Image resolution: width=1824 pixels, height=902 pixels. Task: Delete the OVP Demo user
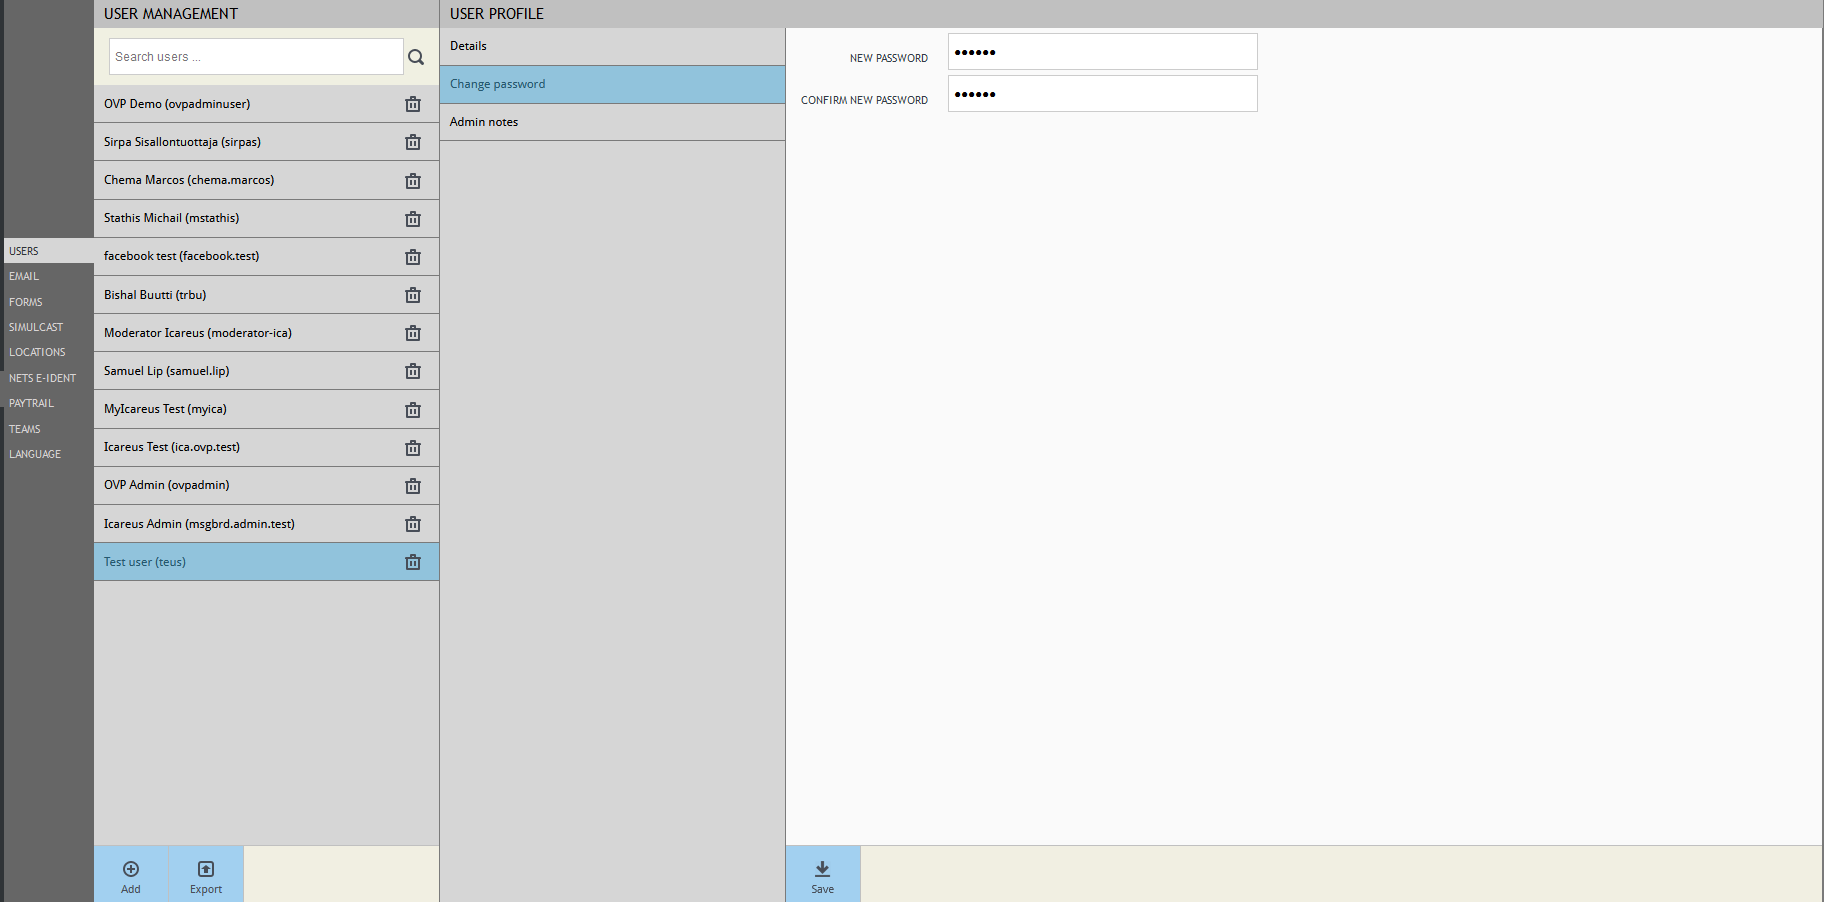coord(412,104)
